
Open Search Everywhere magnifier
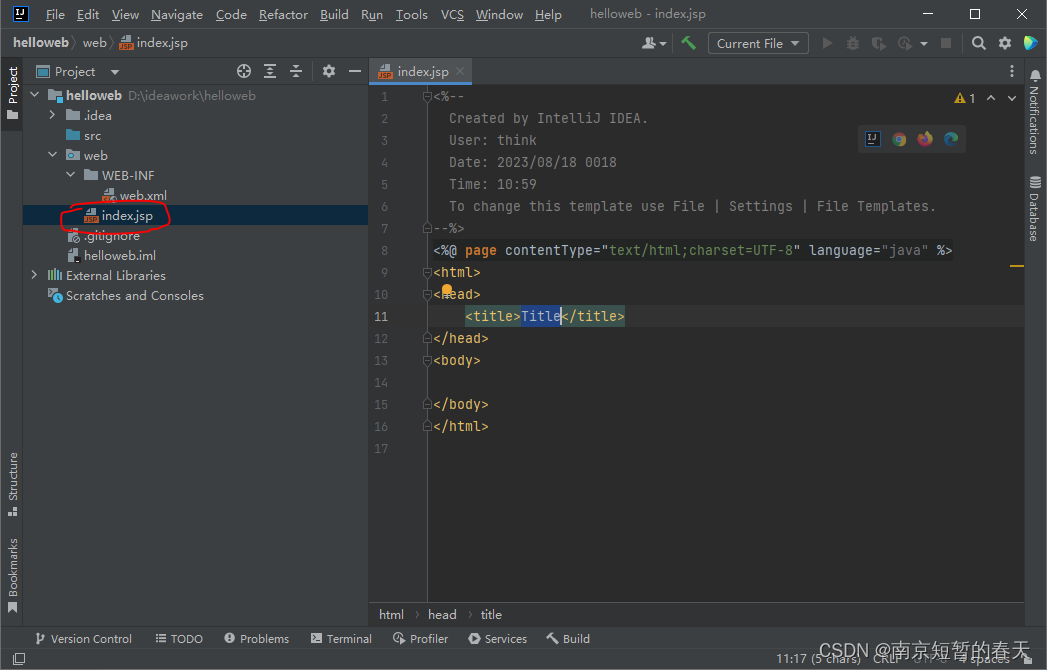(x=978, y=43)
